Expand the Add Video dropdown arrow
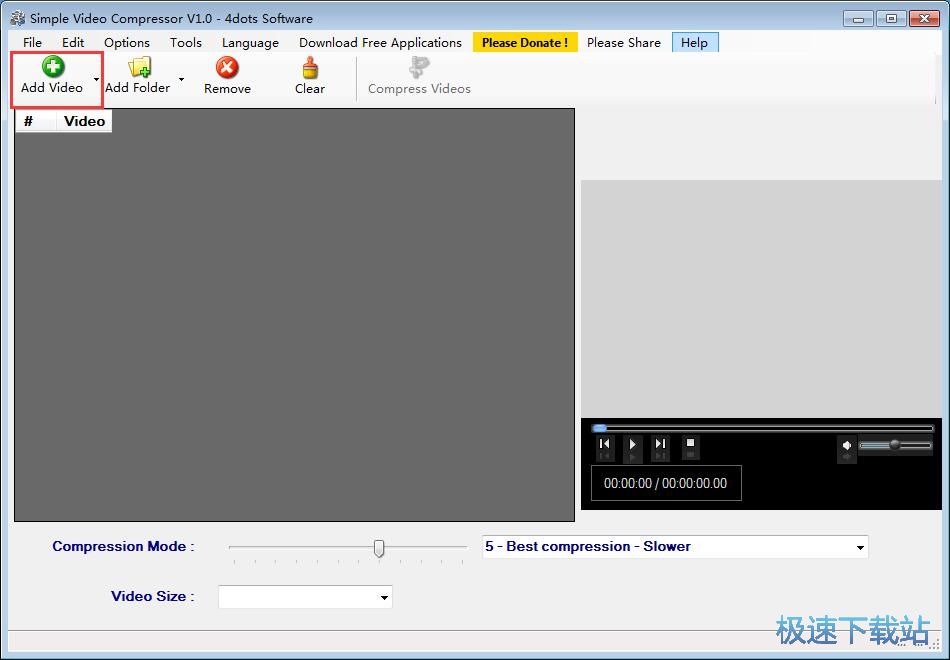The height and width of the screenshot is (660, 950). click(x=97, y=79)
